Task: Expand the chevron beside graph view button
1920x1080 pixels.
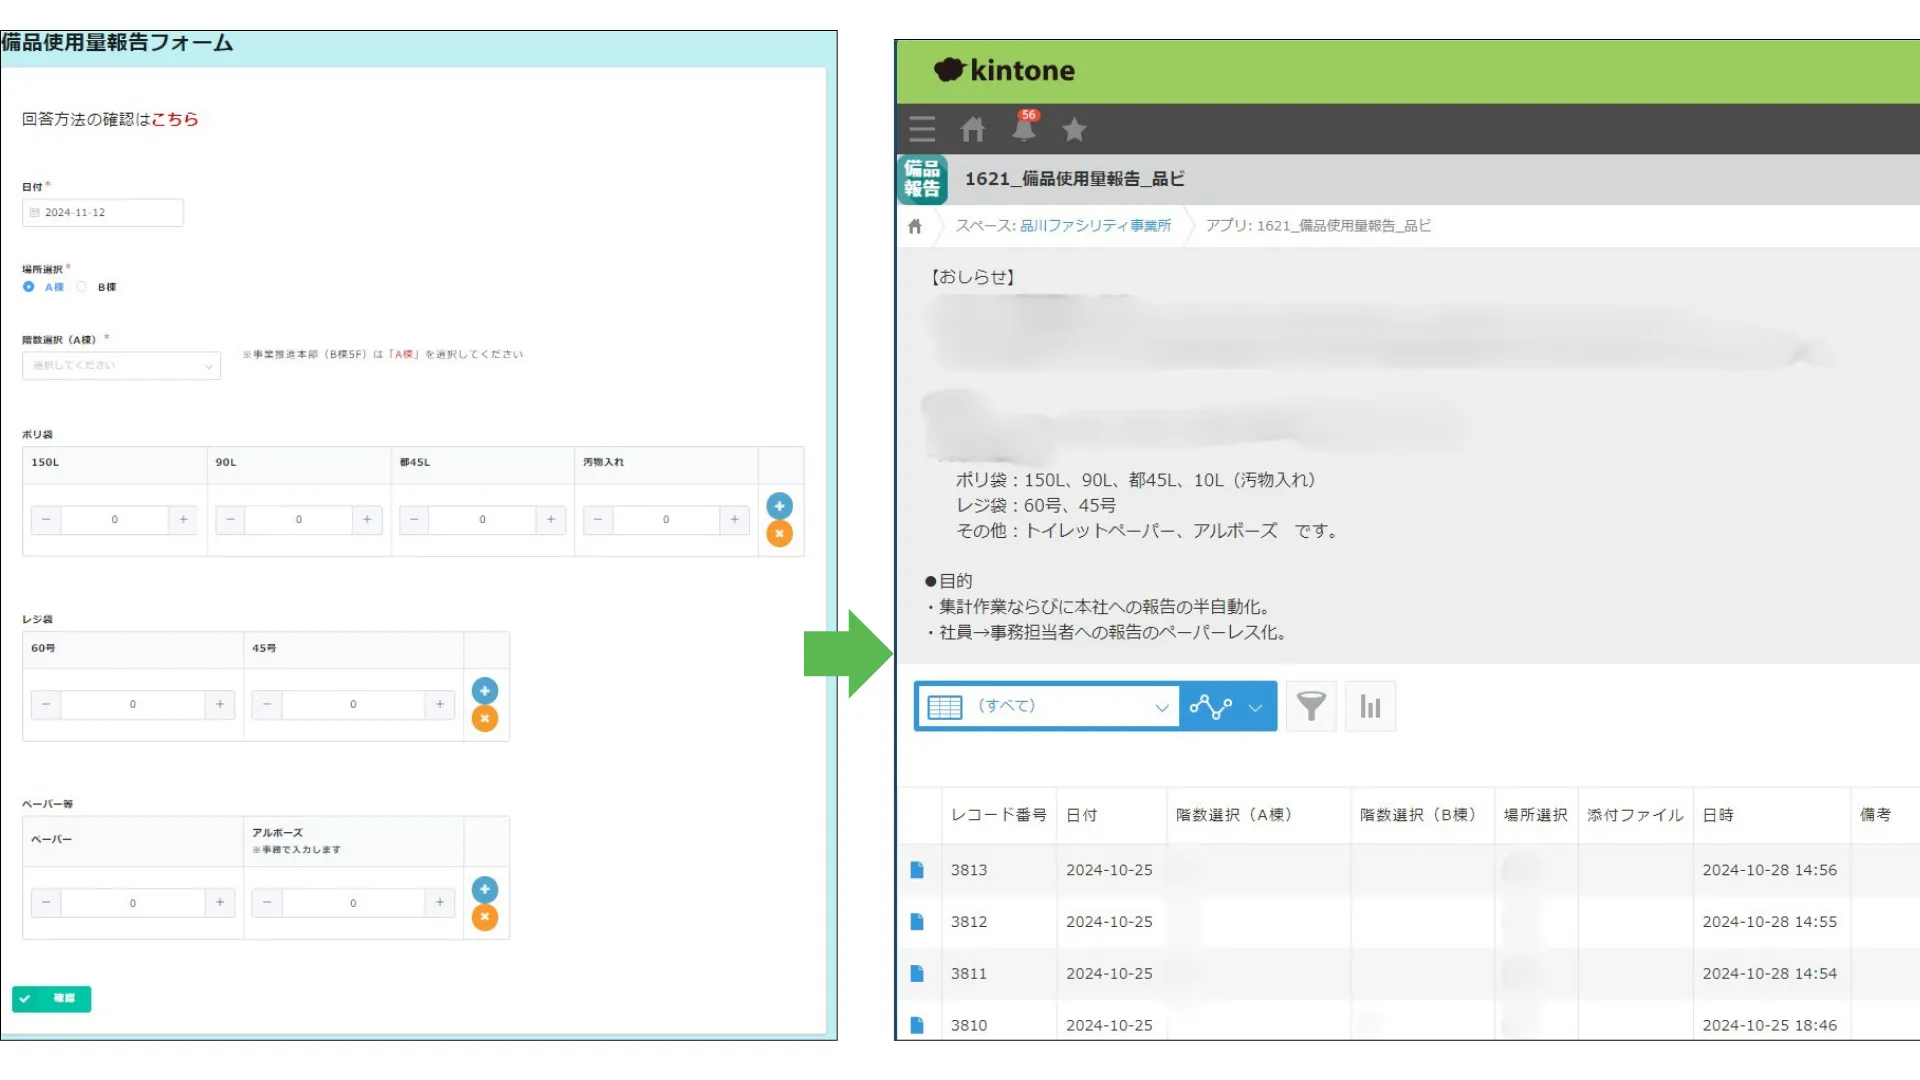Action: 1256,707
